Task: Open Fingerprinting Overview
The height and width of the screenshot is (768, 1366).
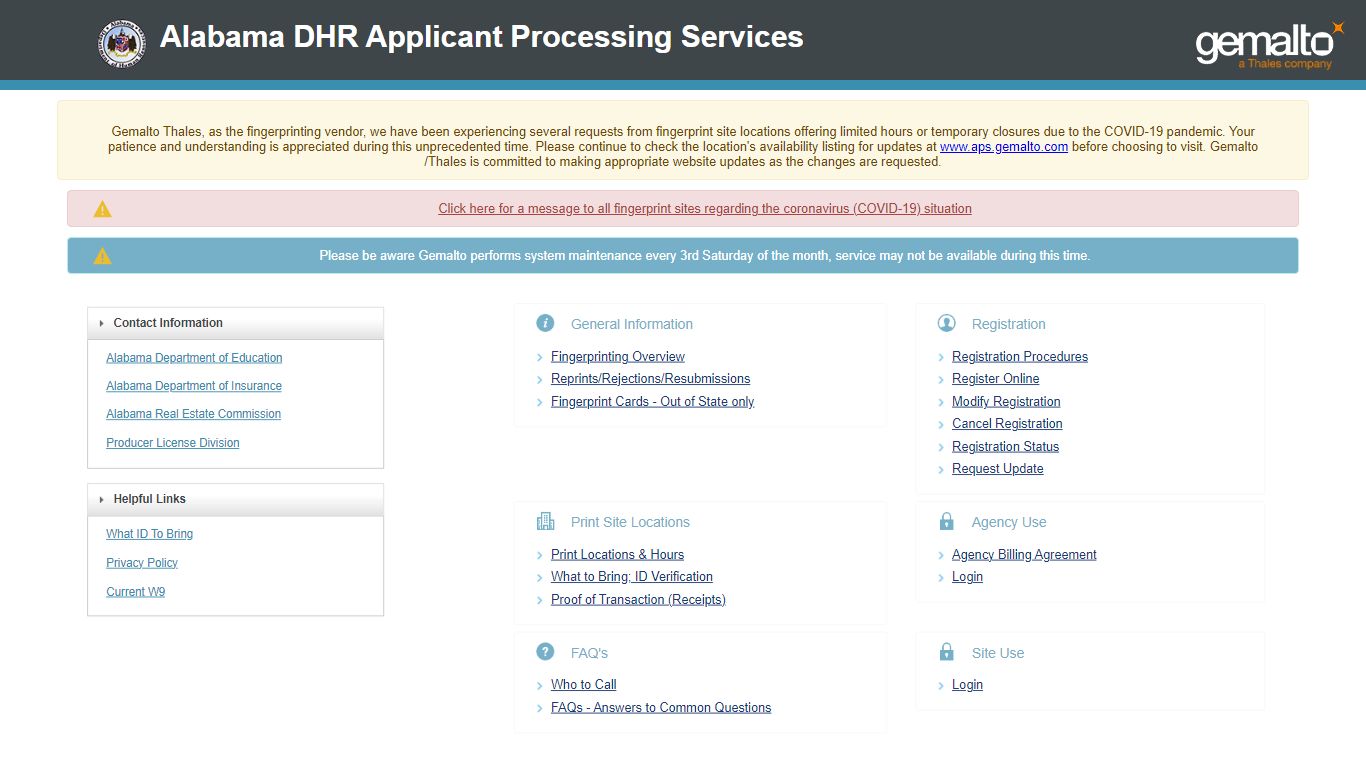Action: (x=618, y=356)
